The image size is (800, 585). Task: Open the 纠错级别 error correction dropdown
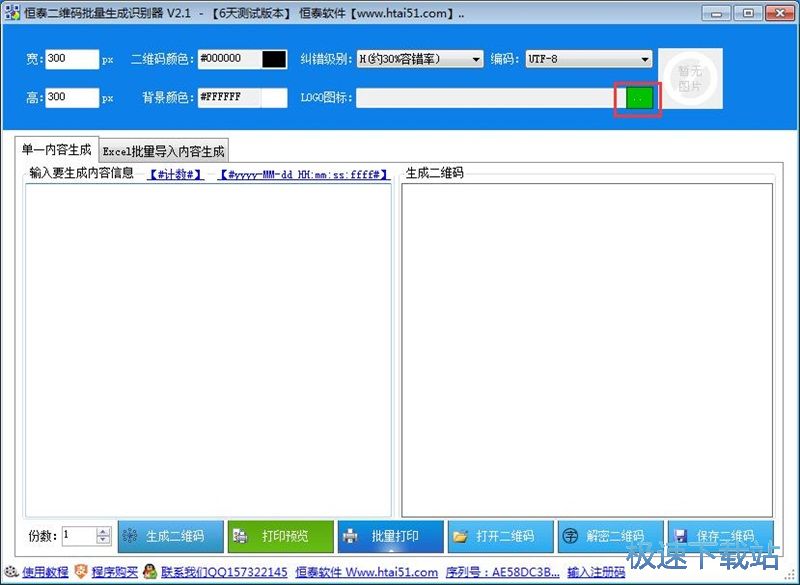pyautogui.click(x=419, y=59)
